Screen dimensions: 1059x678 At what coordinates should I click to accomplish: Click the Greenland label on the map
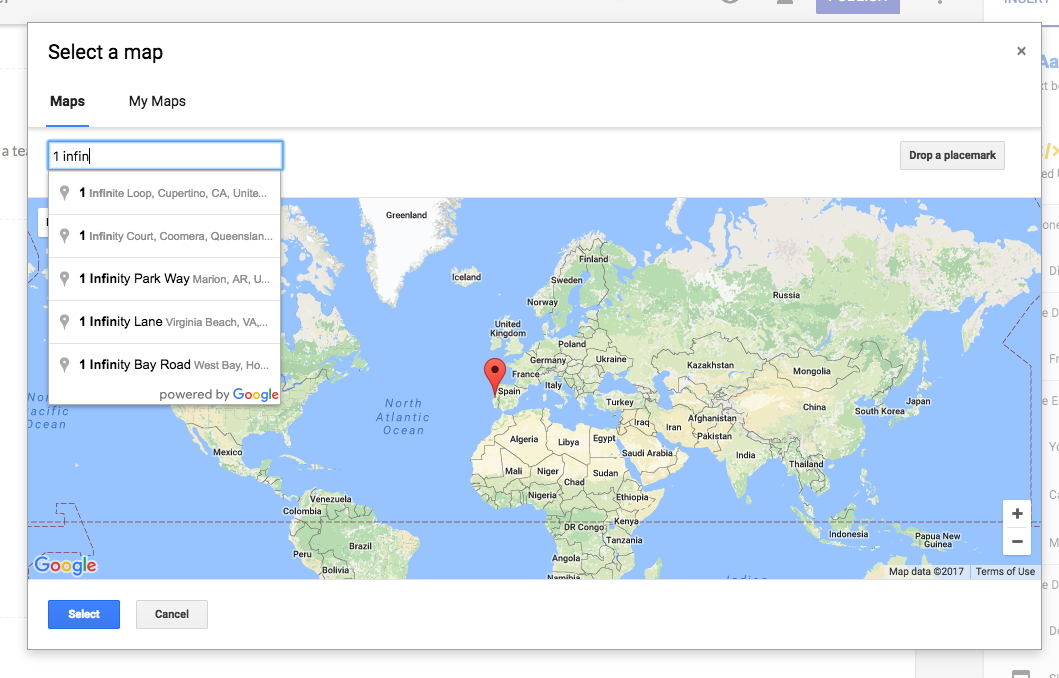click(406, 215)
